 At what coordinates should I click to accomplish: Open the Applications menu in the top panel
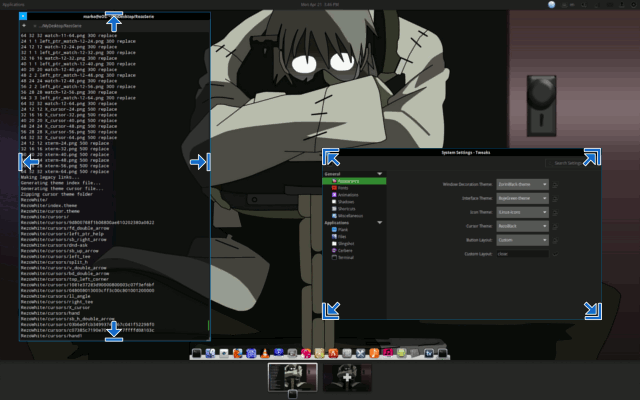pos(13,4)
